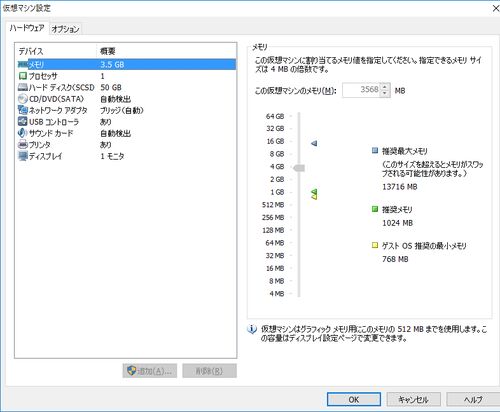Screen dimensions: 500x412
Task: Select the 3.5 GB summary value
Action: tap(112, 64)
